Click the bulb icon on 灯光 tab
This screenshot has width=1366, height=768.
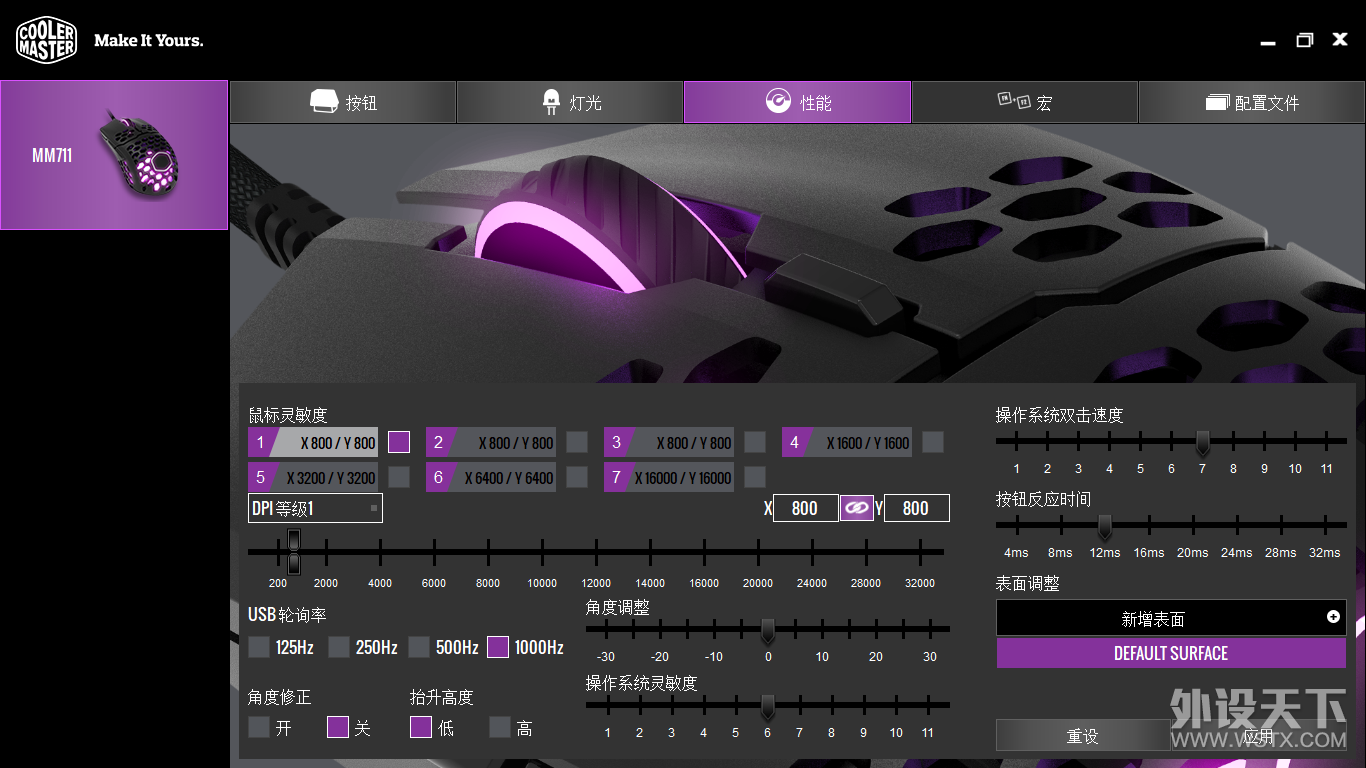click(x=551, y=101)
